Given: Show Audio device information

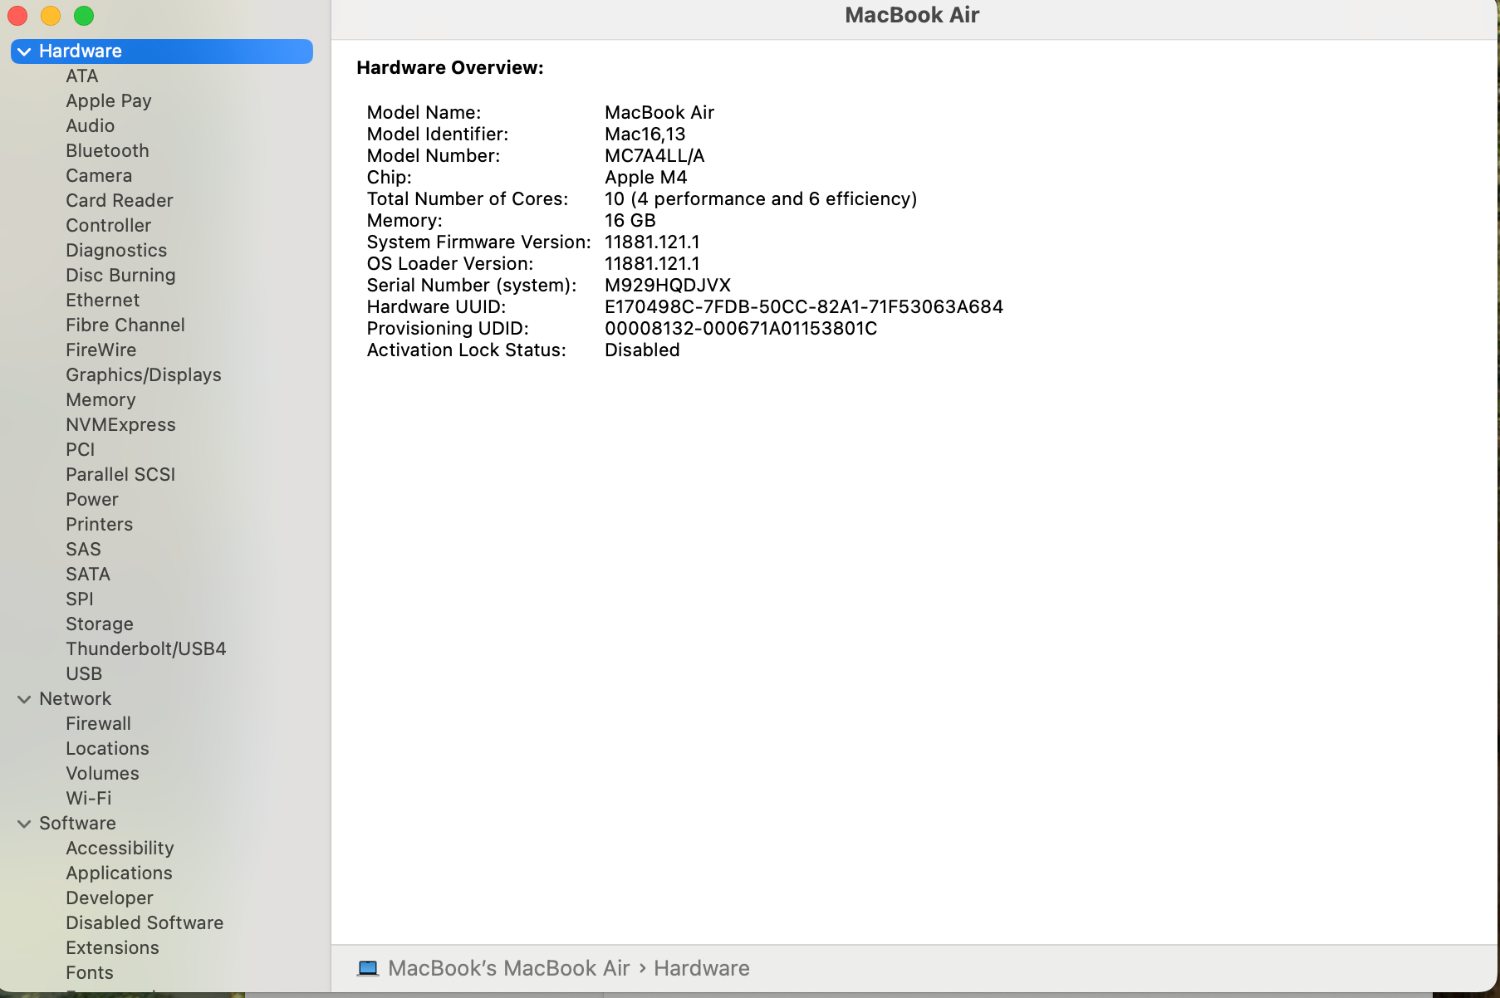Looking at the screenshot, I should (x=90, y=126).
